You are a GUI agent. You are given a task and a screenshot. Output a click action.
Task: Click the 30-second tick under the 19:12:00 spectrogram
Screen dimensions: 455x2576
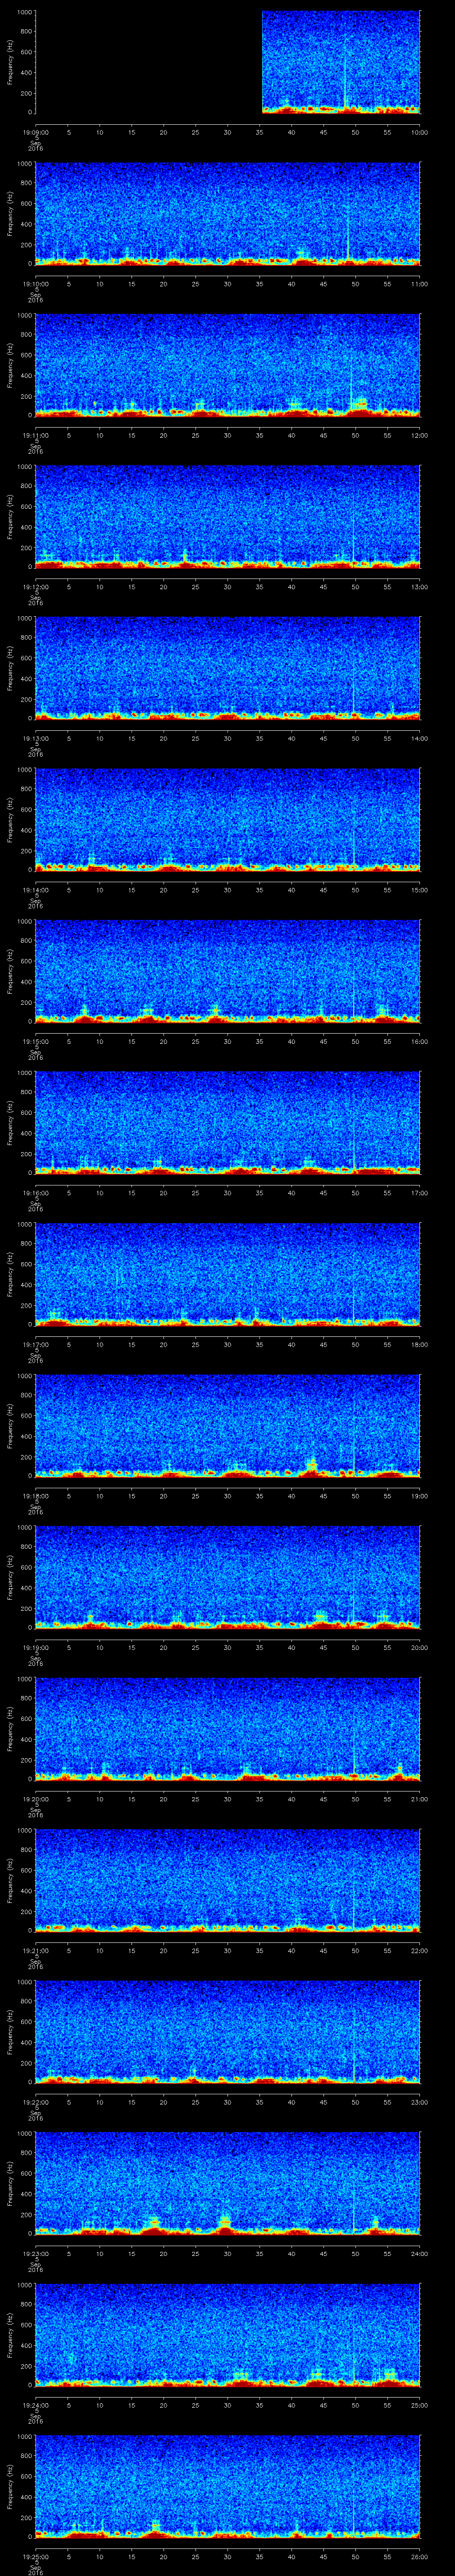228,586
